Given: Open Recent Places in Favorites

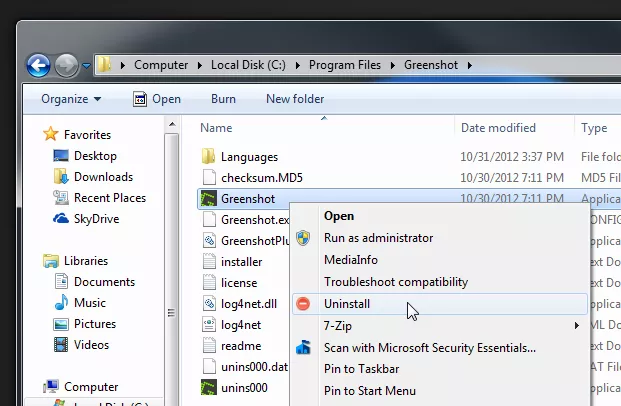Looking at the screenshot, I should tap(110, 198).
